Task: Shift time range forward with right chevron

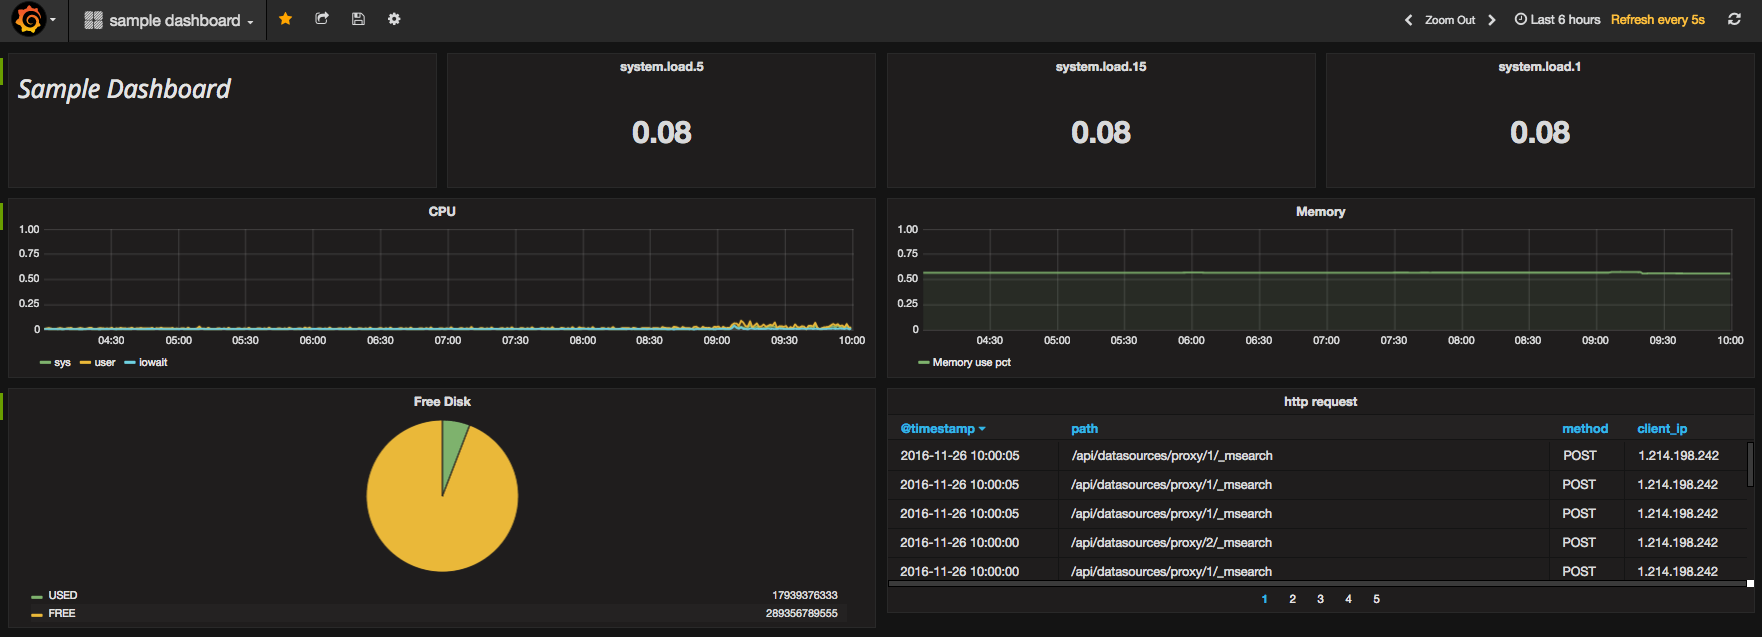Action: point(1492,20)
